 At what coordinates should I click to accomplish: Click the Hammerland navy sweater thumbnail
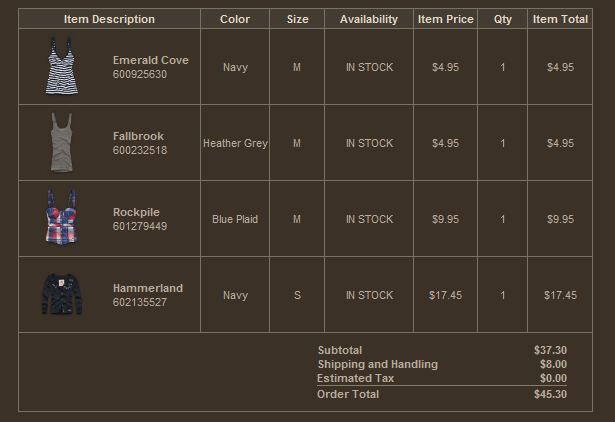coord(62,294)
